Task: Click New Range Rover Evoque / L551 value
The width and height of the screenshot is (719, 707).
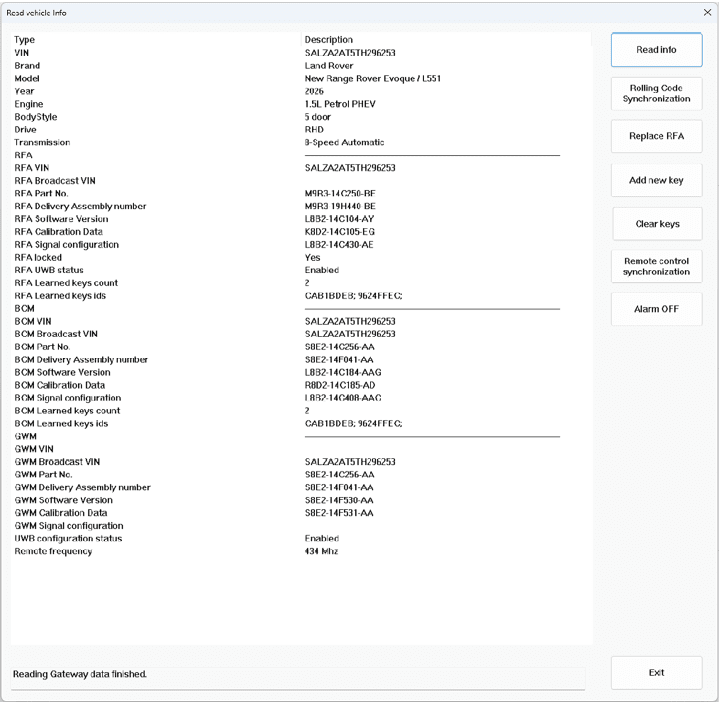Action: 372,78
